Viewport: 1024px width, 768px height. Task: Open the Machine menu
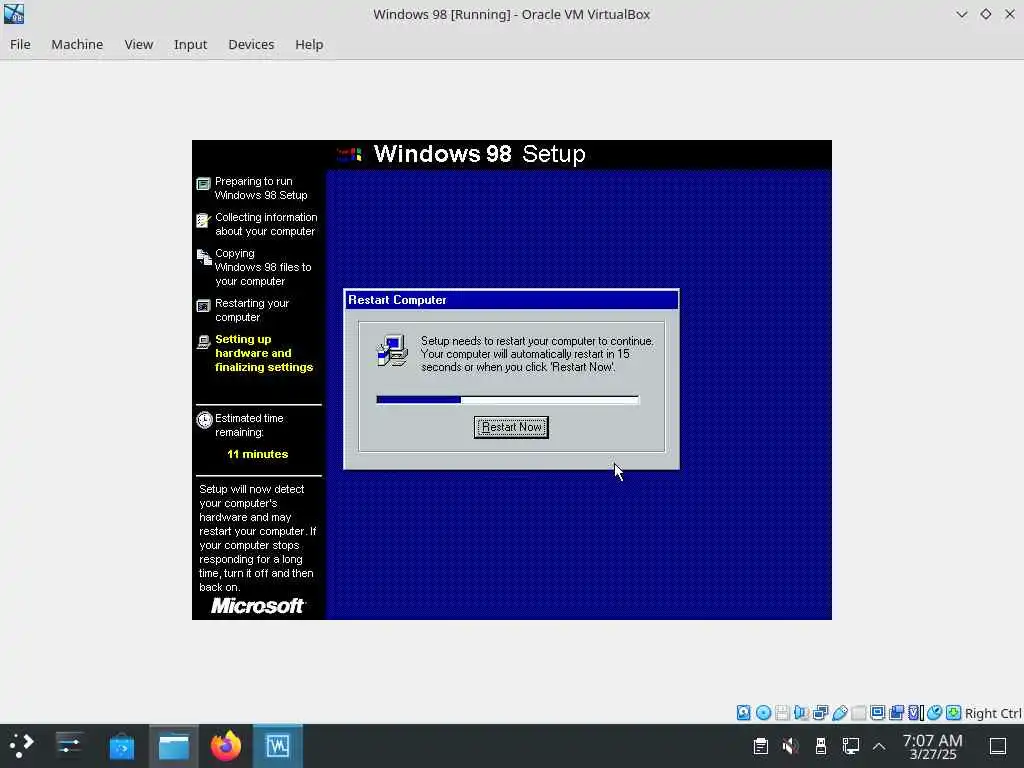coord(77,44)
